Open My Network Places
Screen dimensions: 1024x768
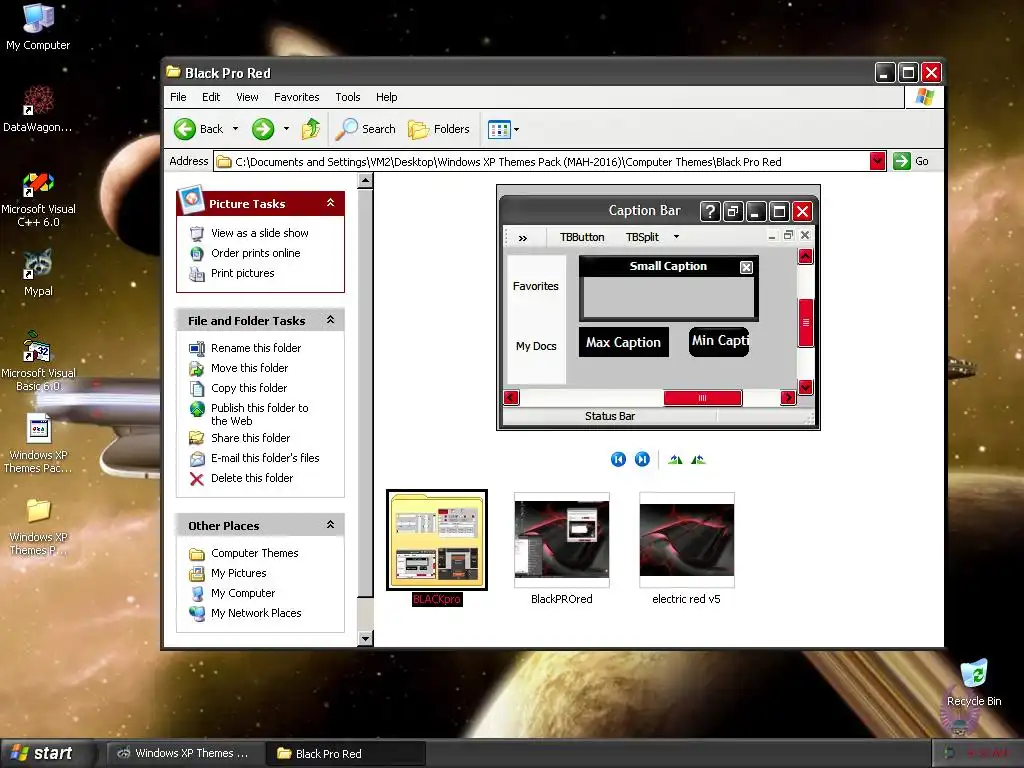tap(255, 613)
